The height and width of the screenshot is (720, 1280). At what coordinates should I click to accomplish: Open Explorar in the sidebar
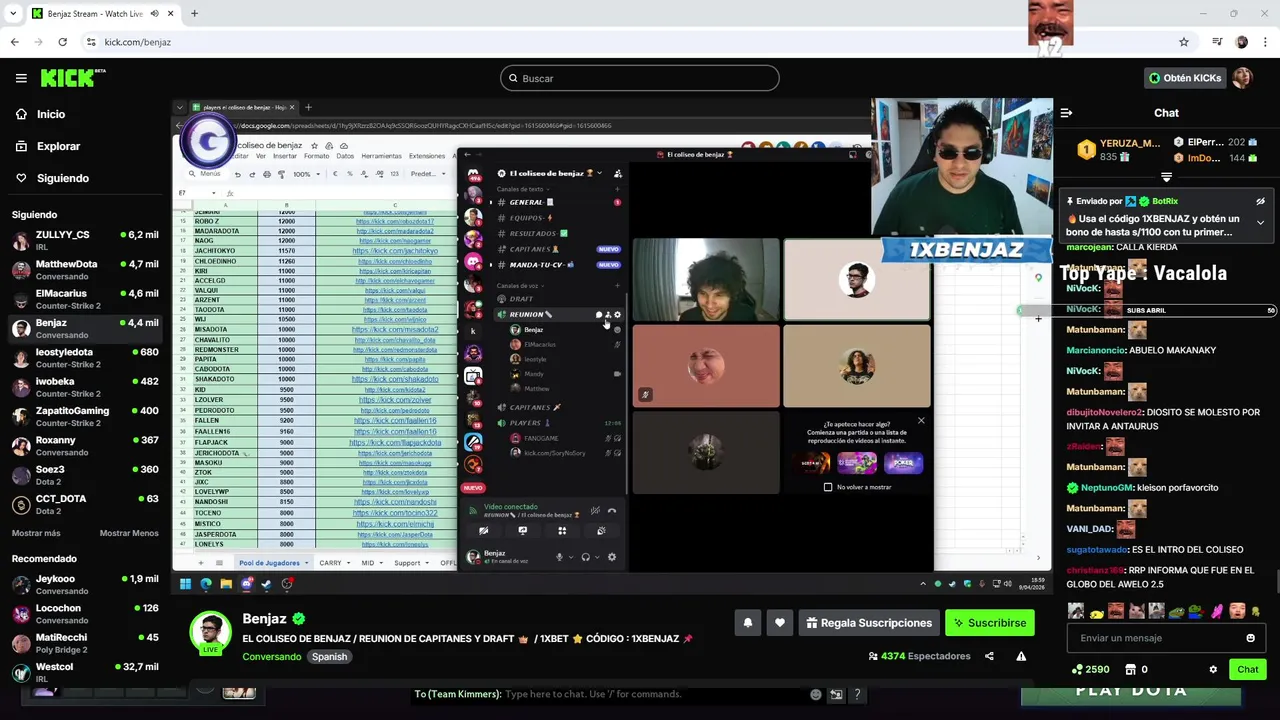click(58, 146)
